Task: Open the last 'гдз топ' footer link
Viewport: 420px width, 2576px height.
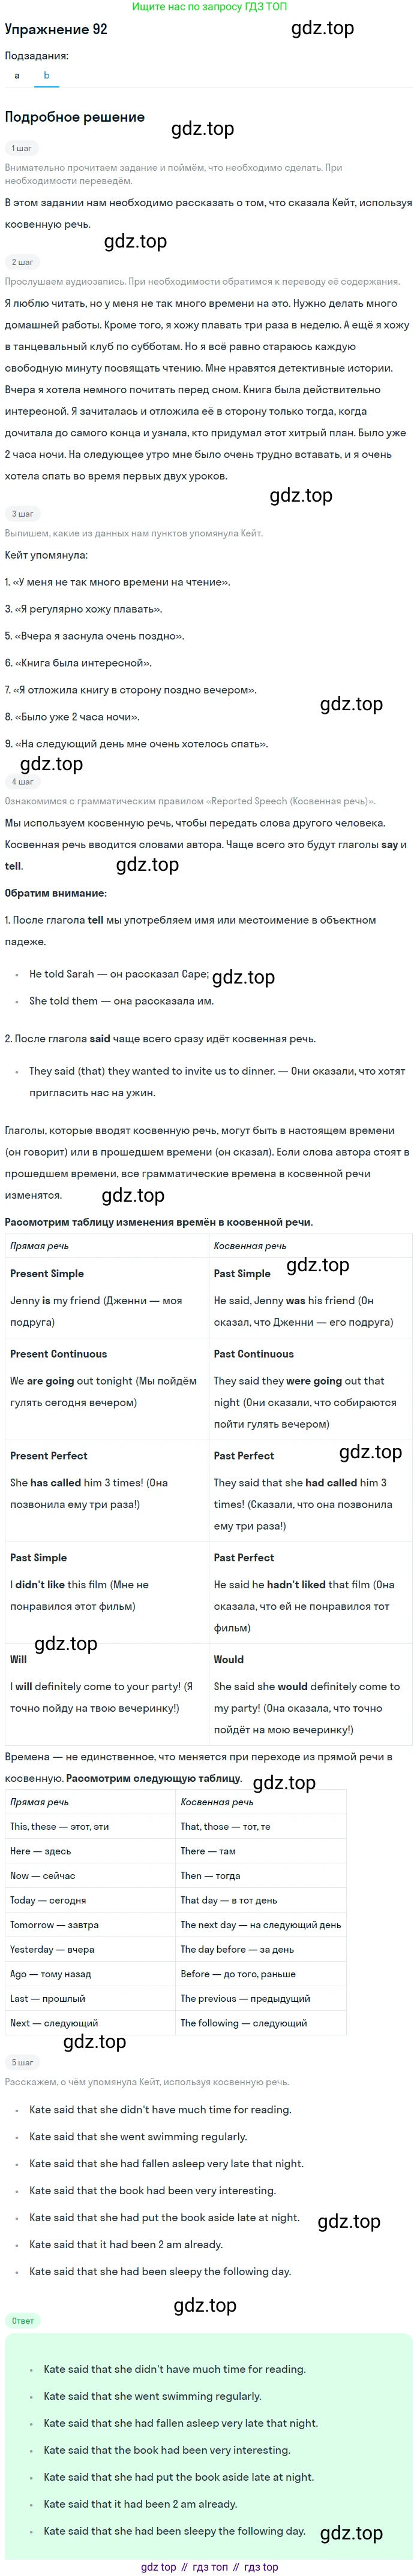Action: (x=261, y=2567)
